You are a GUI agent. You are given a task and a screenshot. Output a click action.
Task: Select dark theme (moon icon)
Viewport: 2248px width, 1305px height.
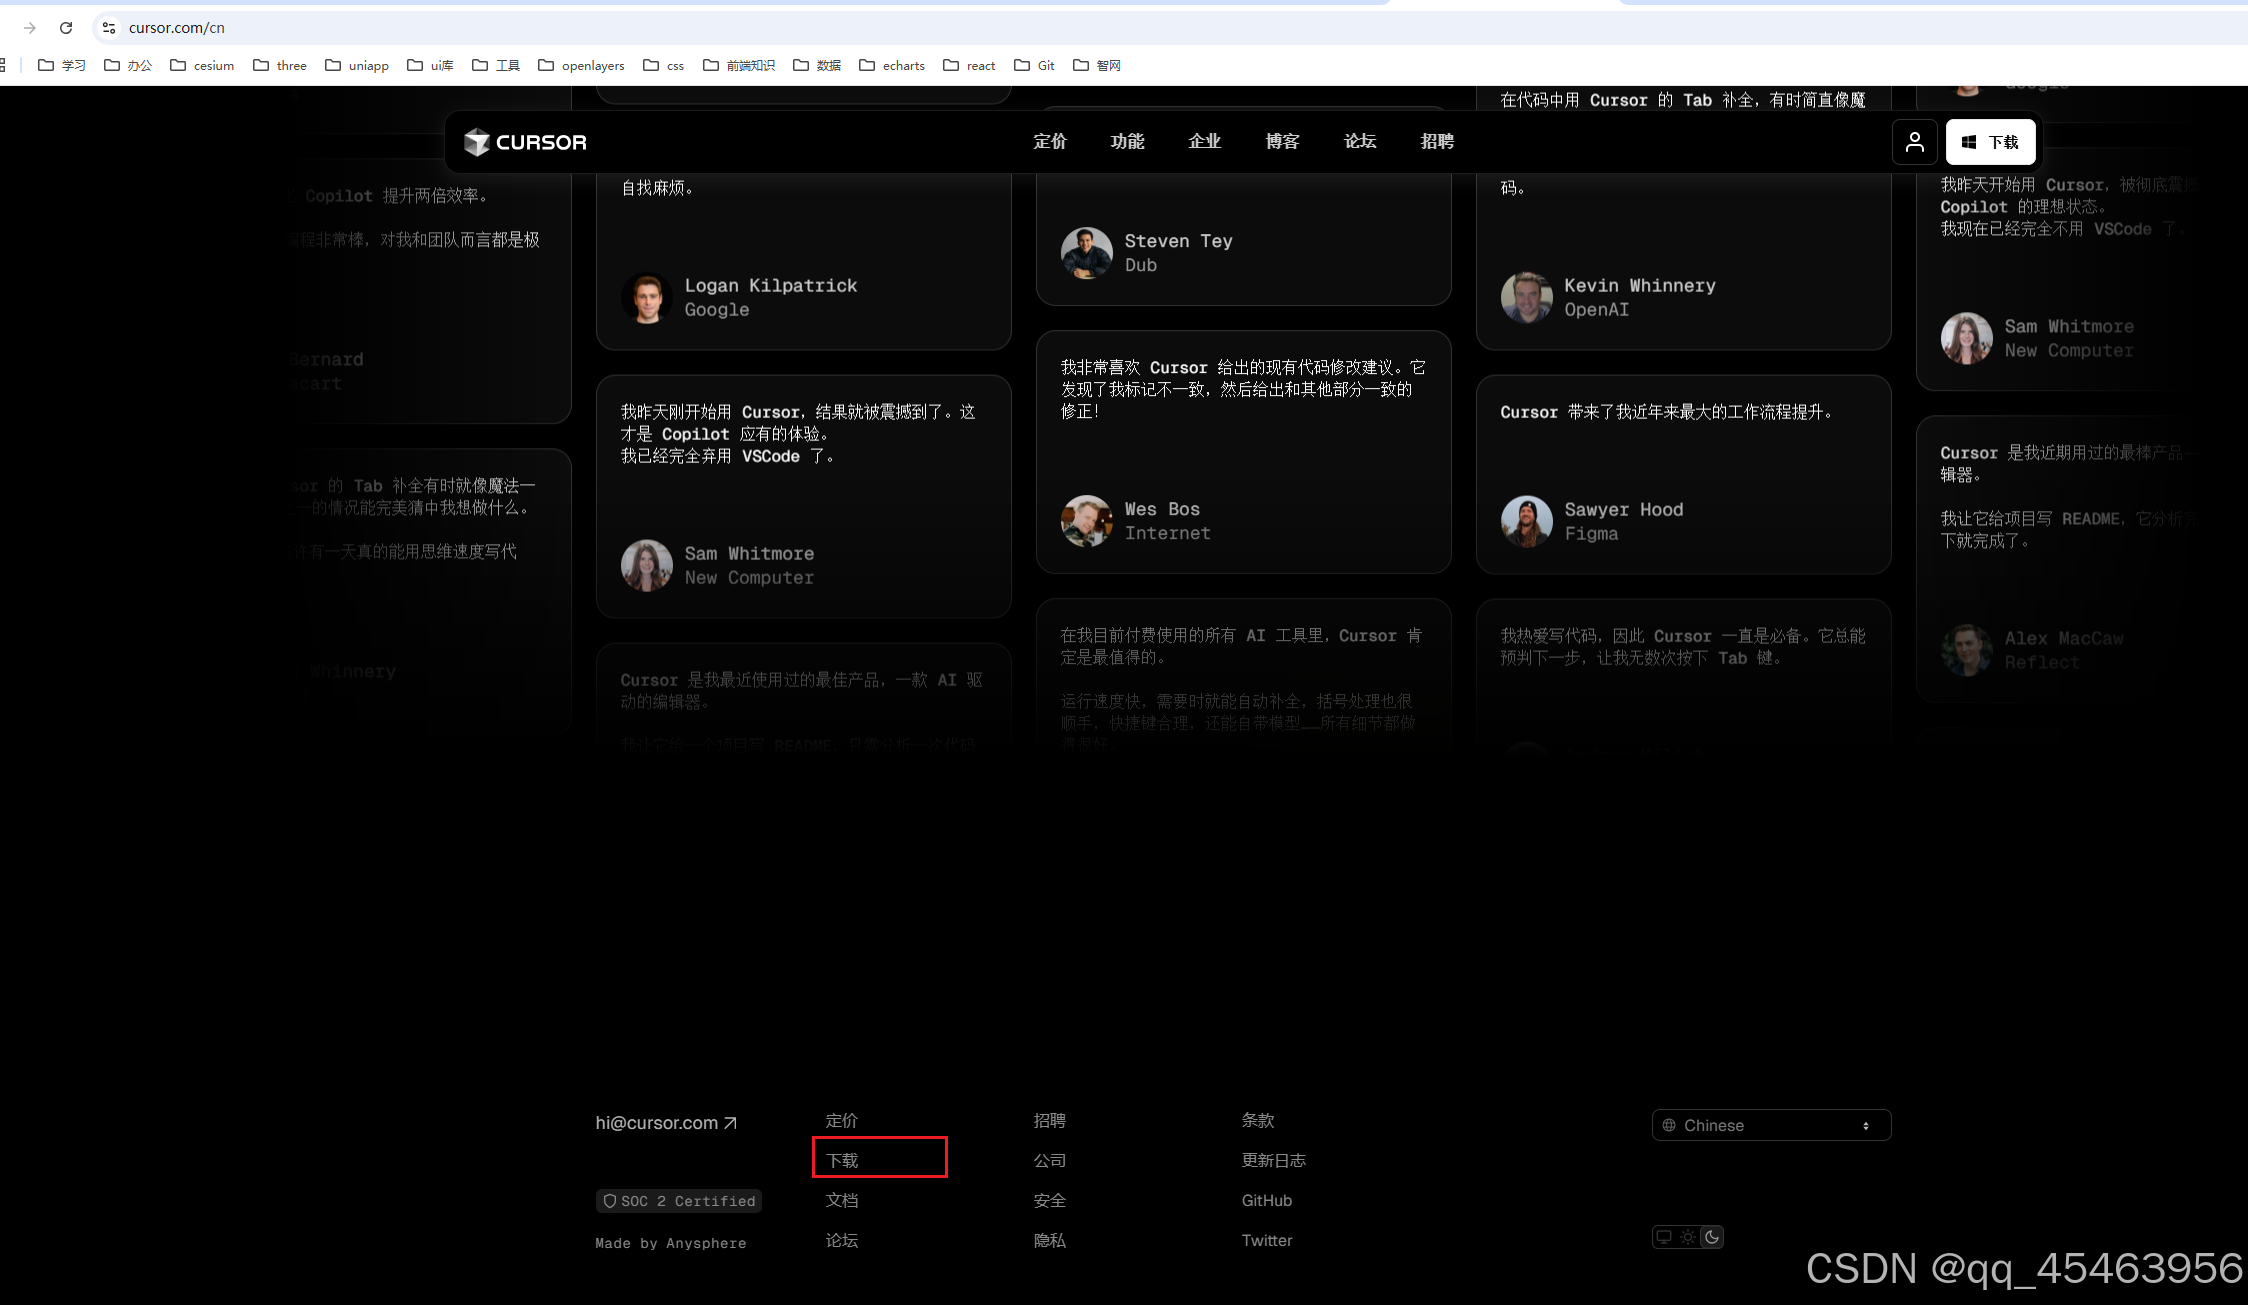point(1712,1237)
